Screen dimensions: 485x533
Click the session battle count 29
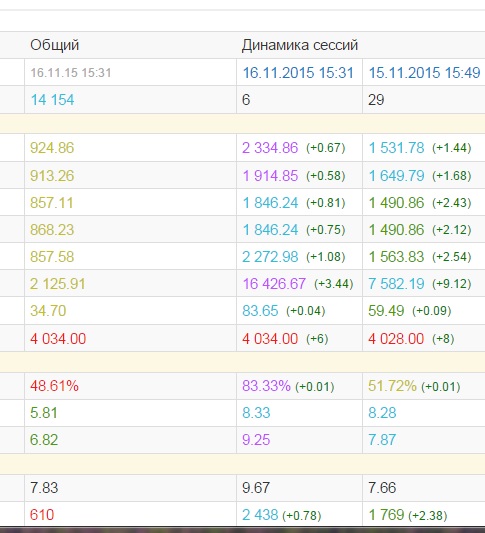point(376,100)
